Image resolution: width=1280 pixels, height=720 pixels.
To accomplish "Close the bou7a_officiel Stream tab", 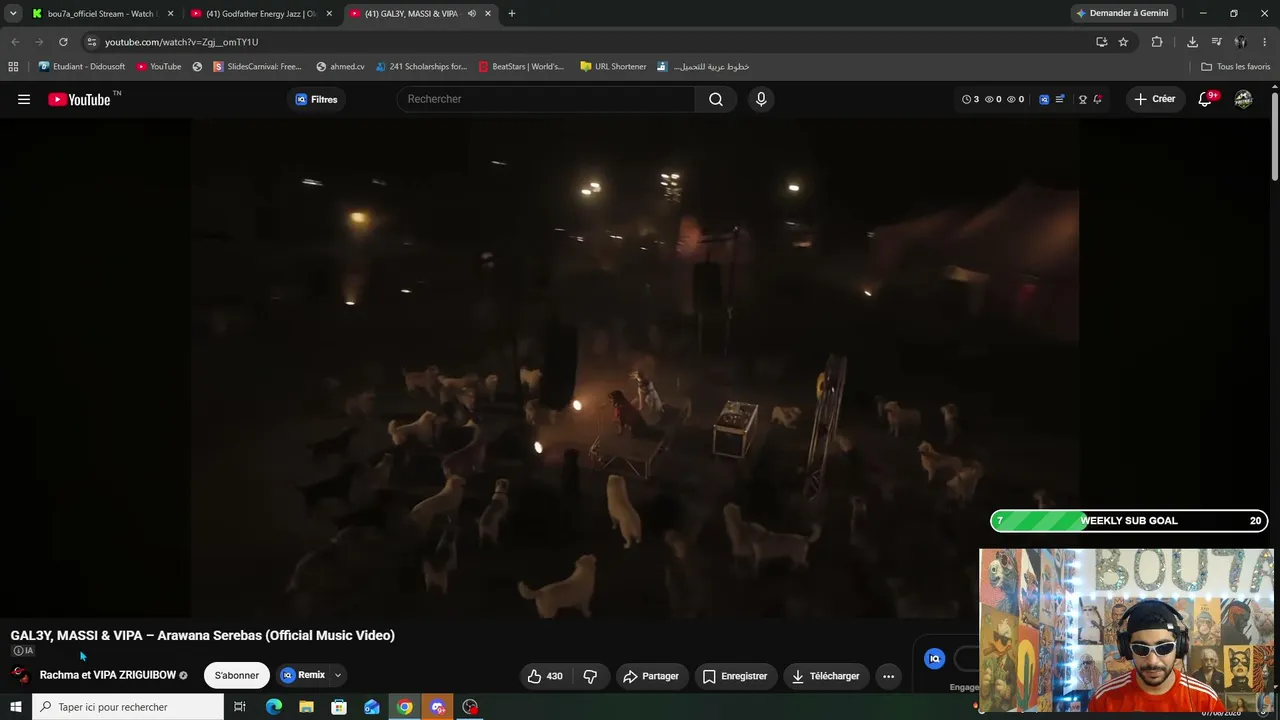I will pos(170,14).
